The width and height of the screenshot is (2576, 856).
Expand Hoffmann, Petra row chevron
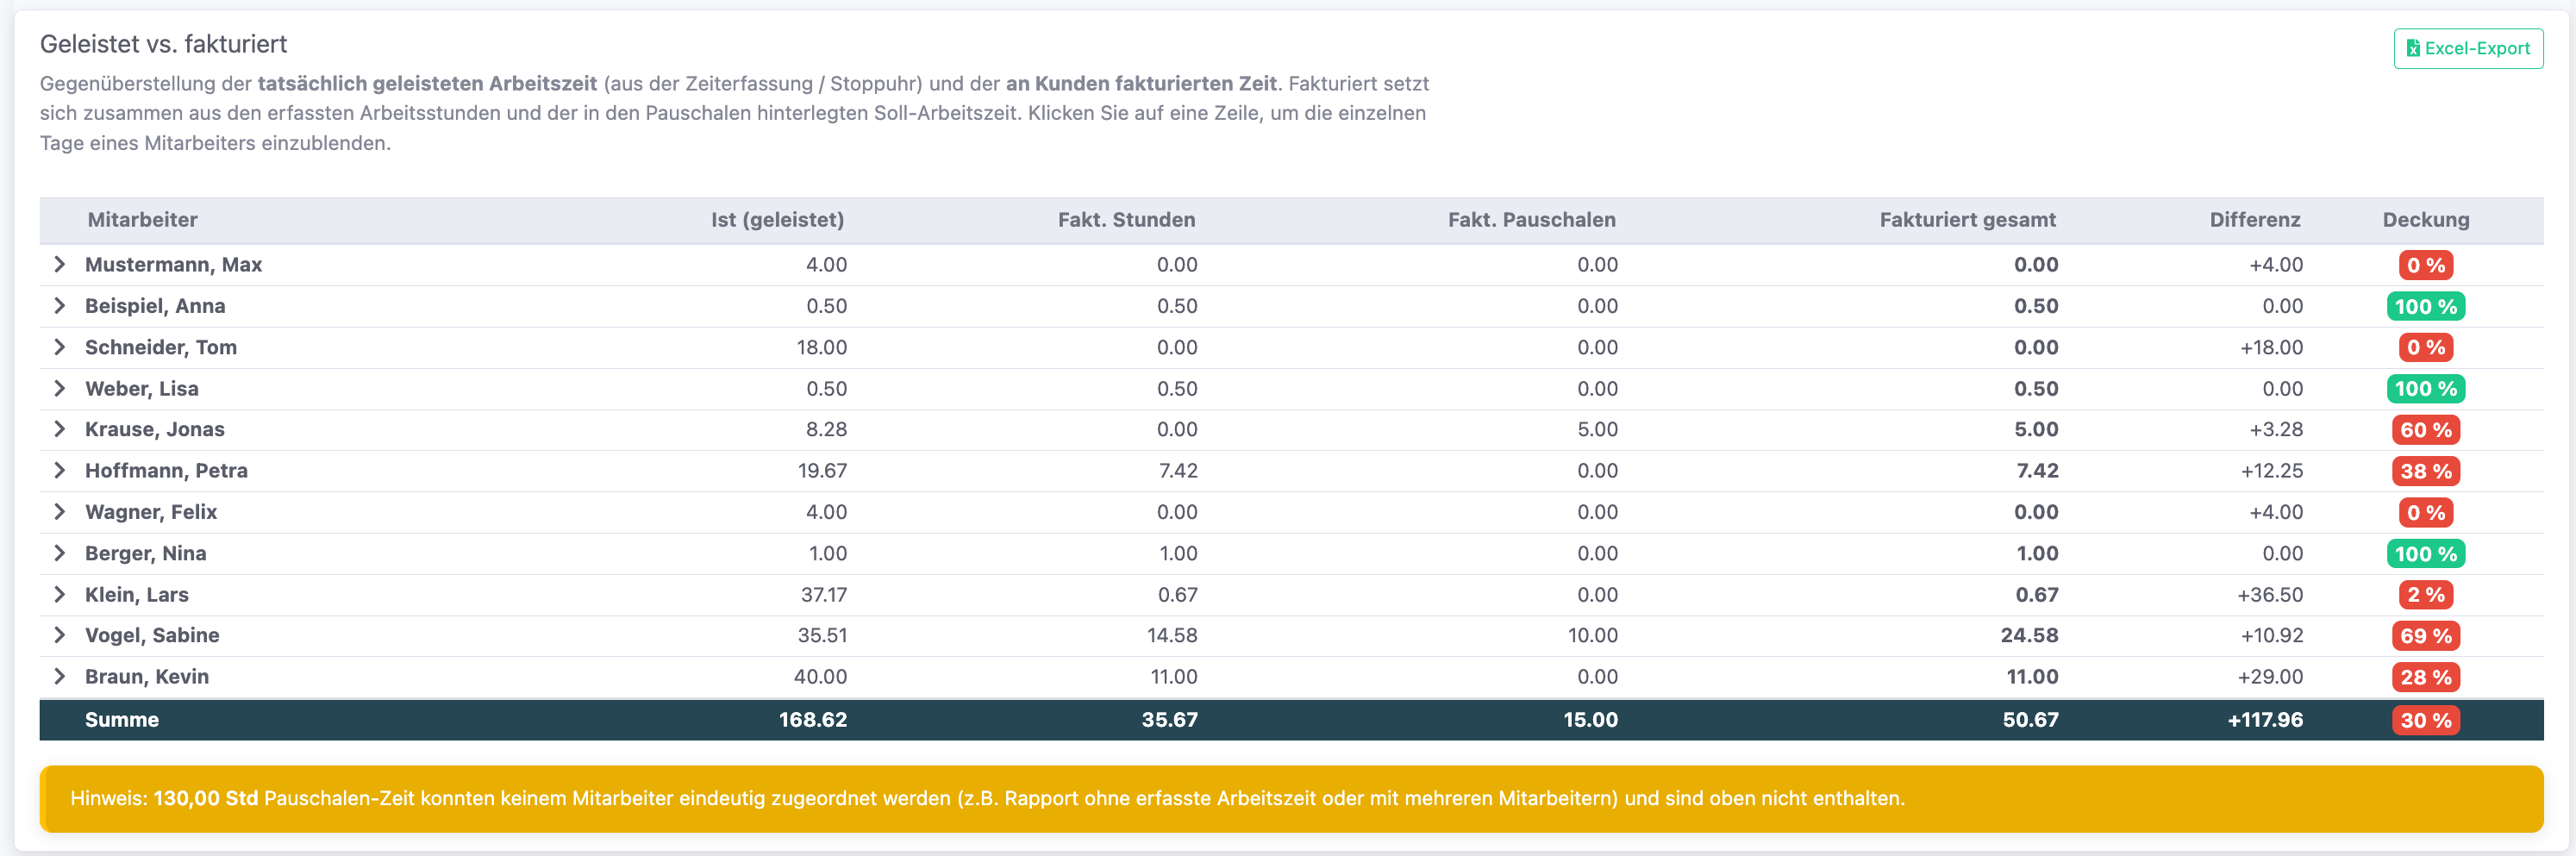pyautogui.click(x=60, y=470)
